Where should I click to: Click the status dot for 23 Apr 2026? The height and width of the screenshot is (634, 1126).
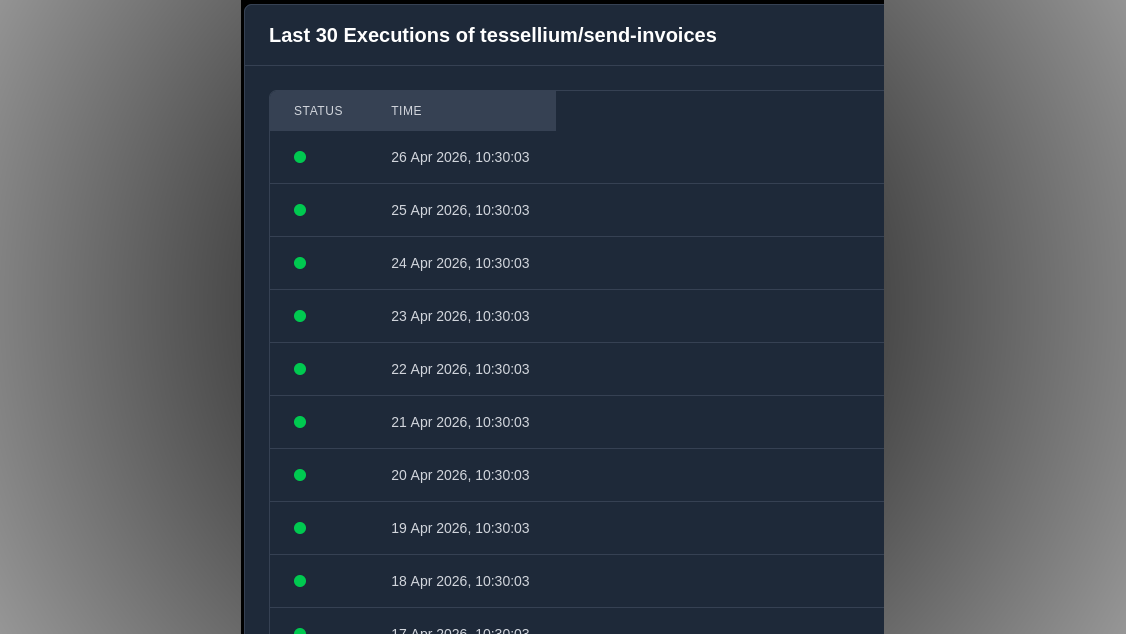300,316
